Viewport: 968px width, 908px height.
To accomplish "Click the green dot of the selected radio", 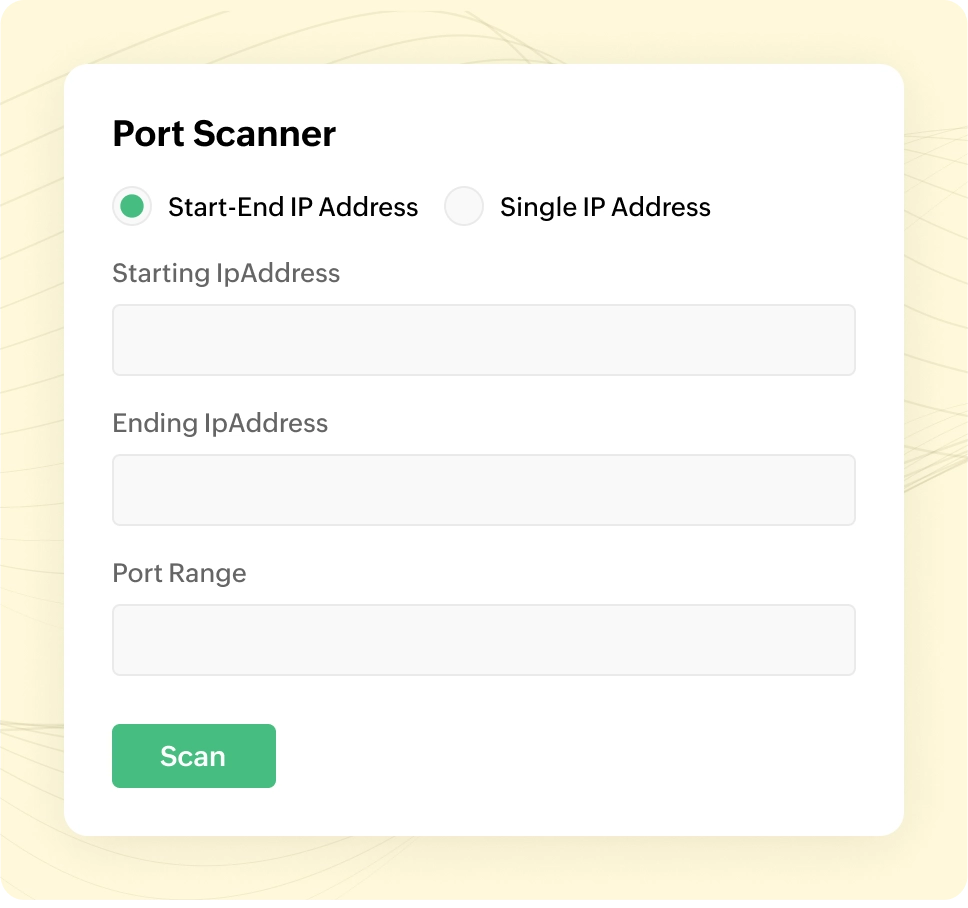I will (x=132, y=207).
